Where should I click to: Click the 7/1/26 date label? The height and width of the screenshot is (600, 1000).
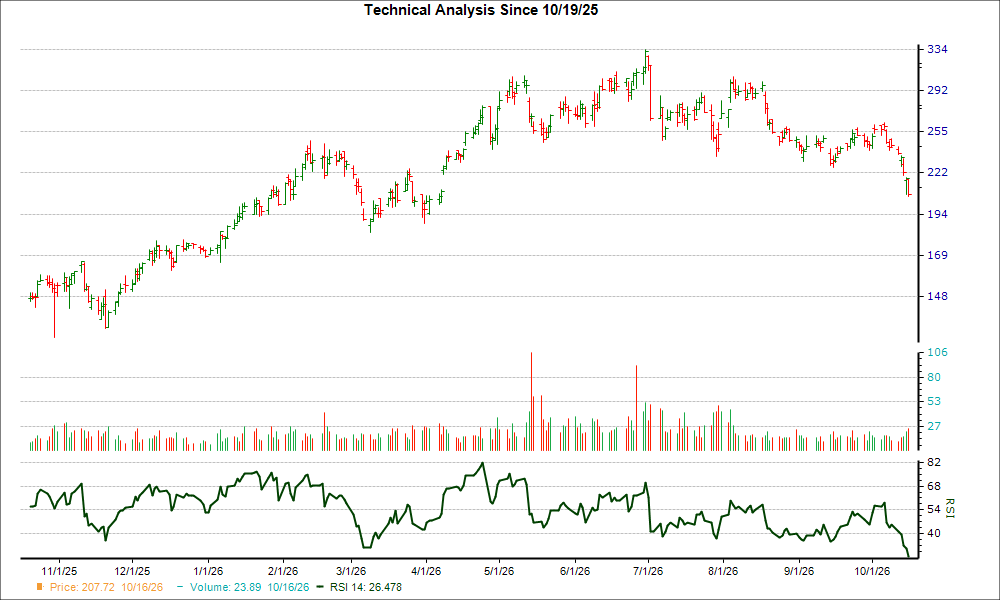[648, 571]
